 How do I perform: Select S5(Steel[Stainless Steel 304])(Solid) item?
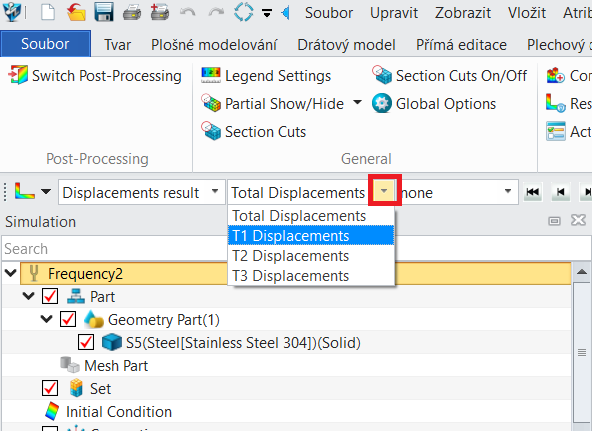tap(243, 343)
